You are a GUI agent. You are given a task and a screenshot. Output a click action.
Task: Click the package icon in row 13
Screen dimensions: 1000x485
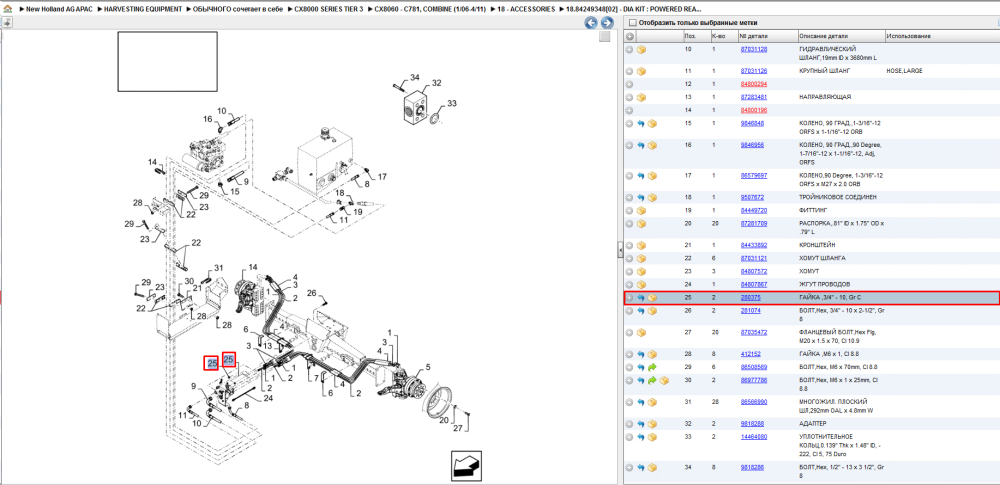[x=642, y=97]
